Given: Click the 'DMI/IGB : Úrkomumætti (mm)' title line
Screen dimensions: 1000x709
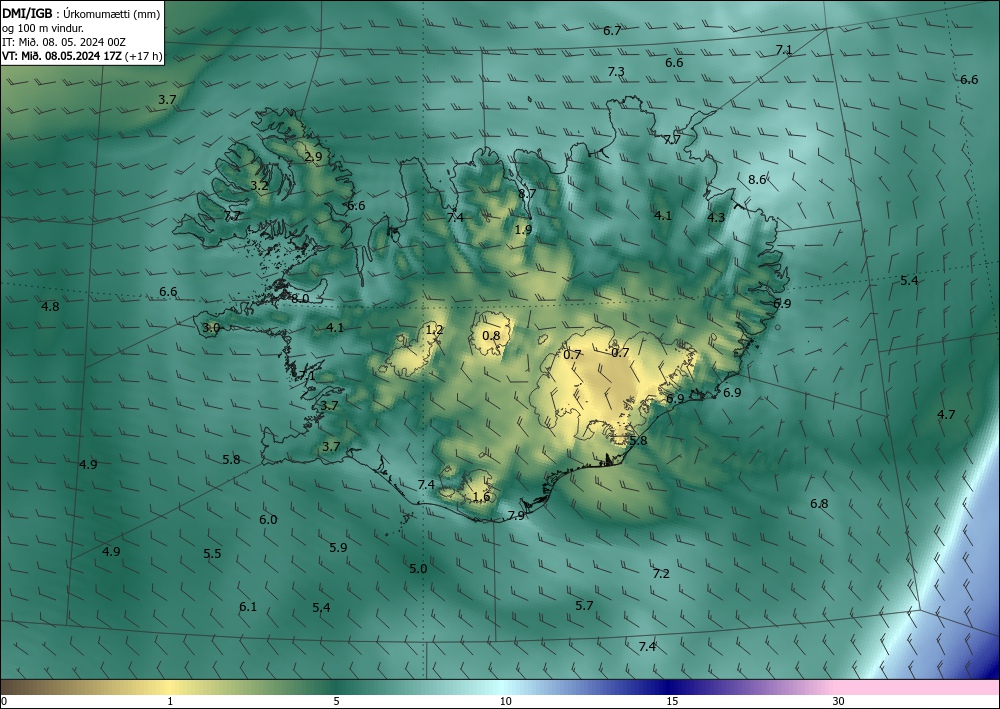Looking at the screenshot, I should (80, 13).
